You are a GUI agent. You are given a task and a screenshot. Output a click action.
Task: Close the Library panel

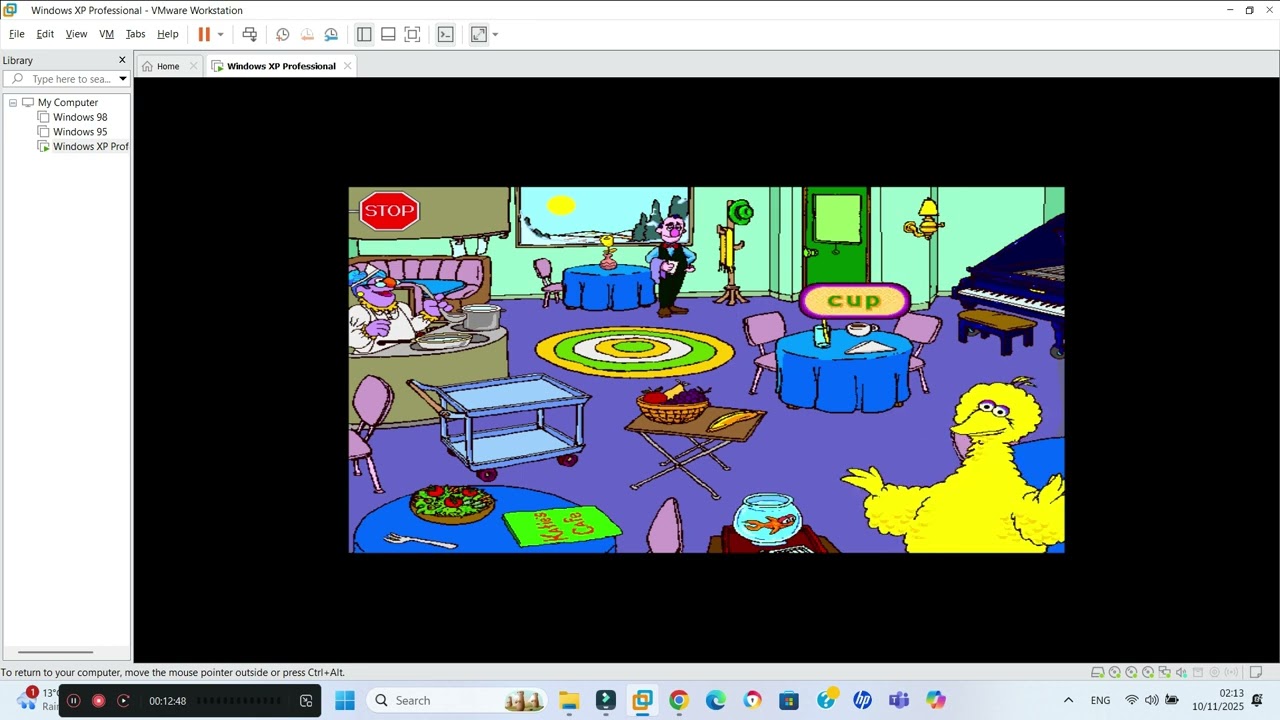(x=122, y=60)
